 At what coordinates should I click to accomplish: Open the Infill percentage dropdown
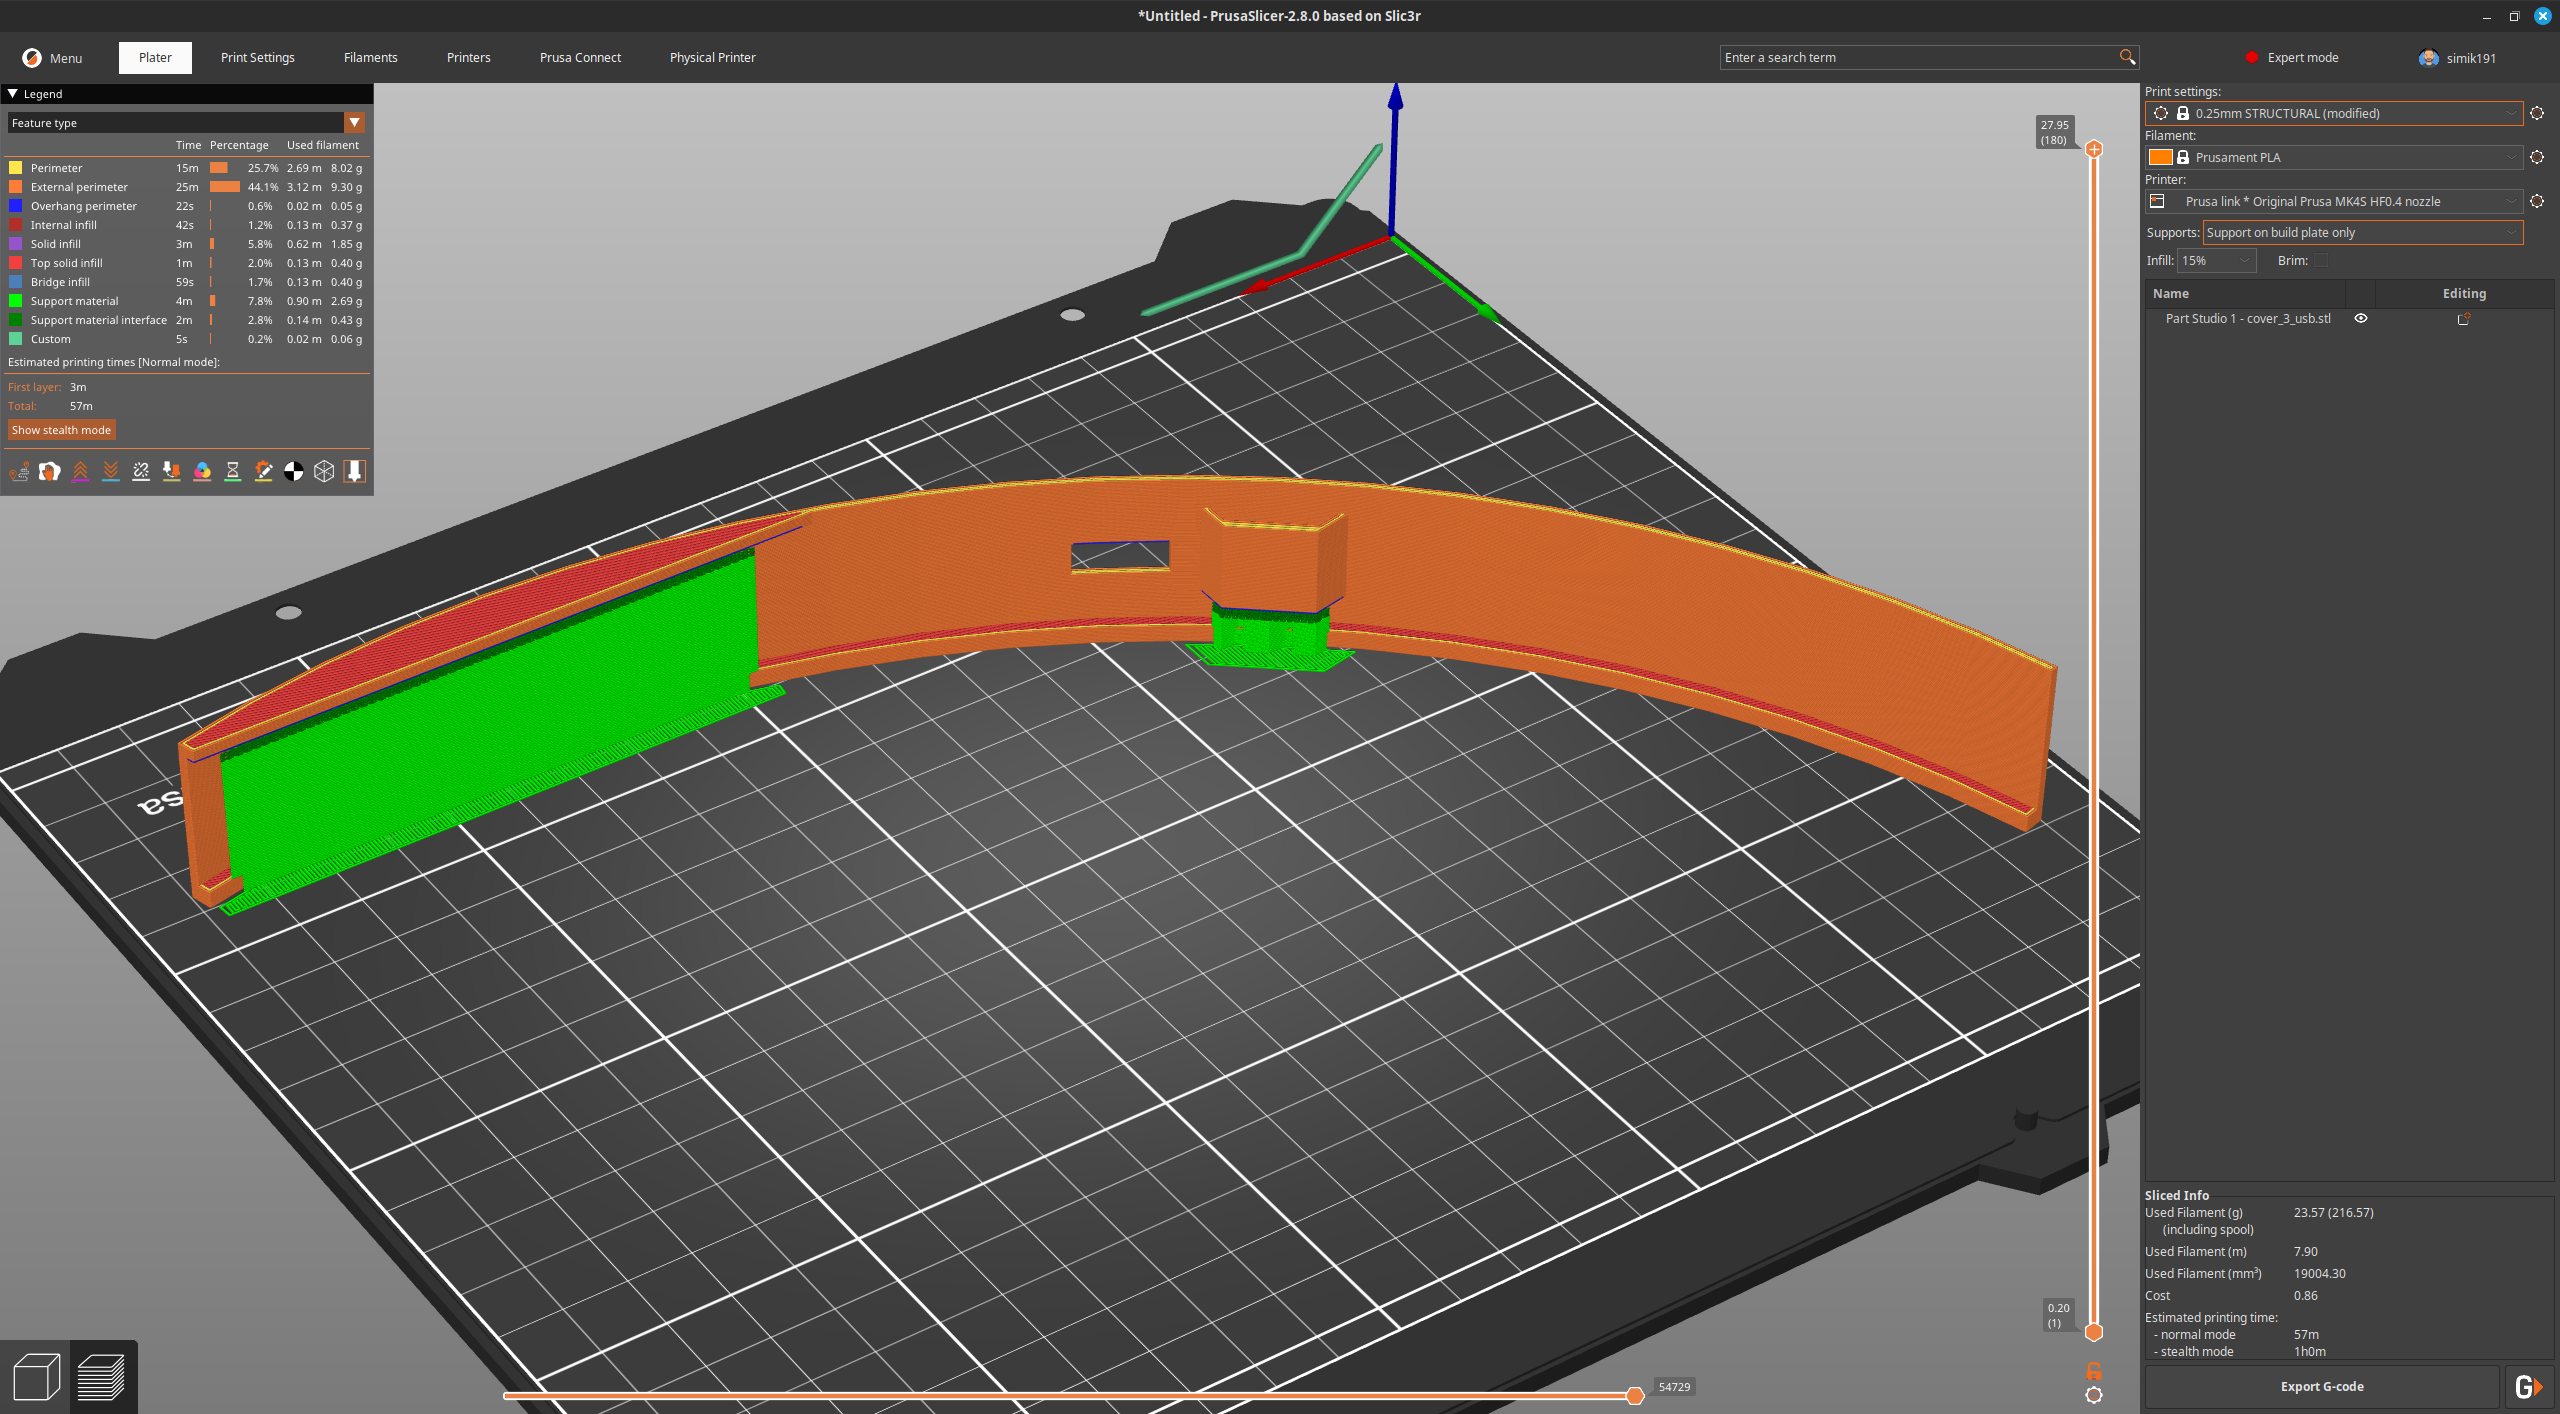2216,260
